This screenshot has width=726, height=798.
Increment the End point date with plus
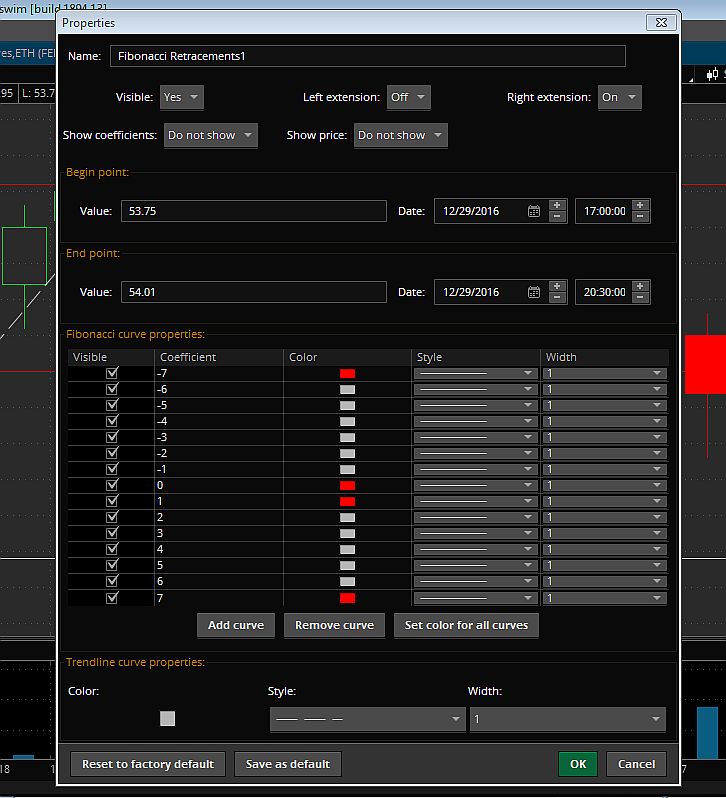pos(557,286)
